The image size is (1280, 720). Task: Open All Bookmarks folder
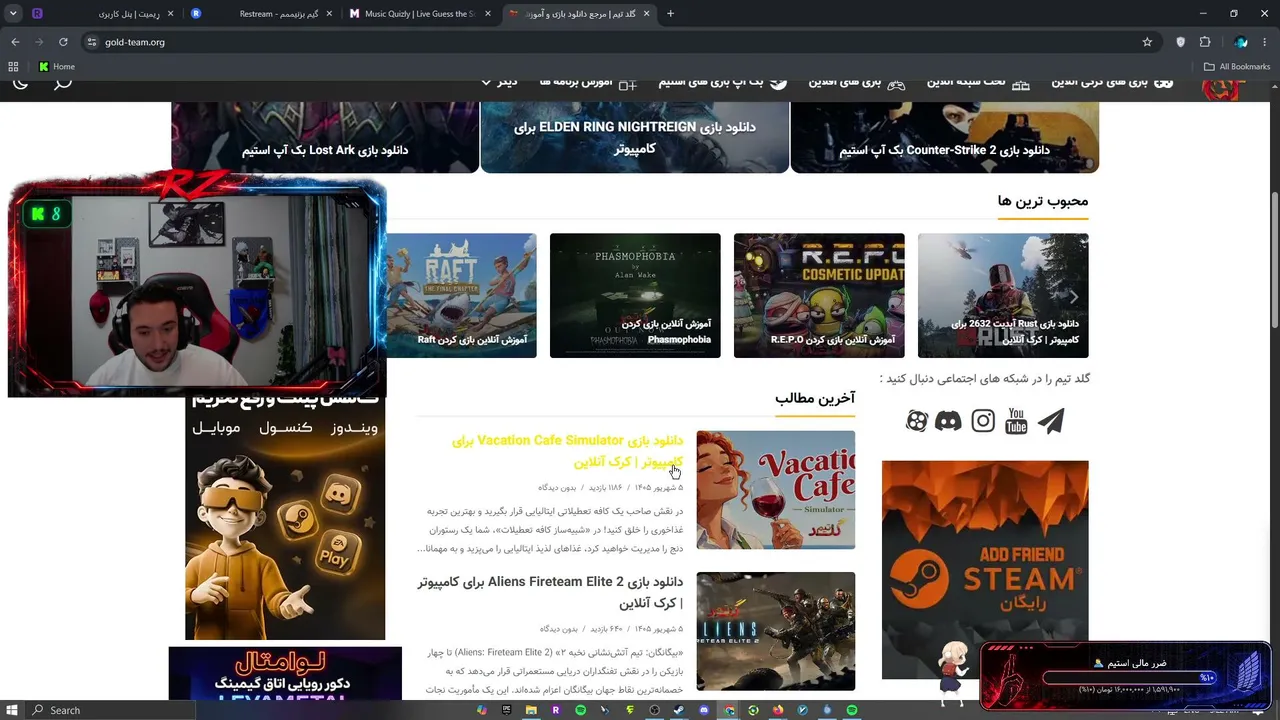tap(1237, 67)
